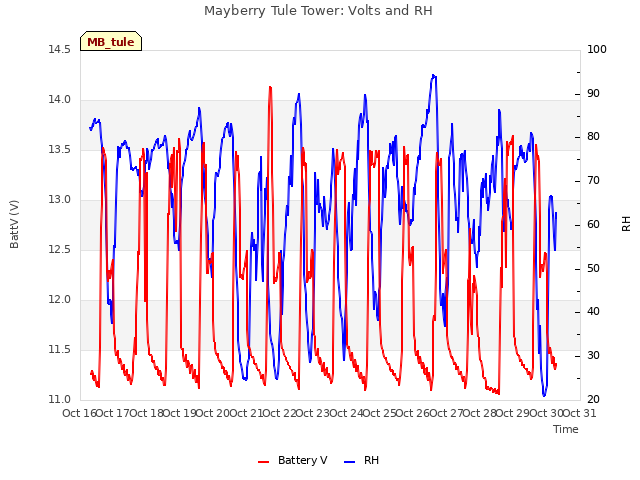Click the red Battery V legend swatch
This screenshot has height=480, width=640.
(264, 462)
